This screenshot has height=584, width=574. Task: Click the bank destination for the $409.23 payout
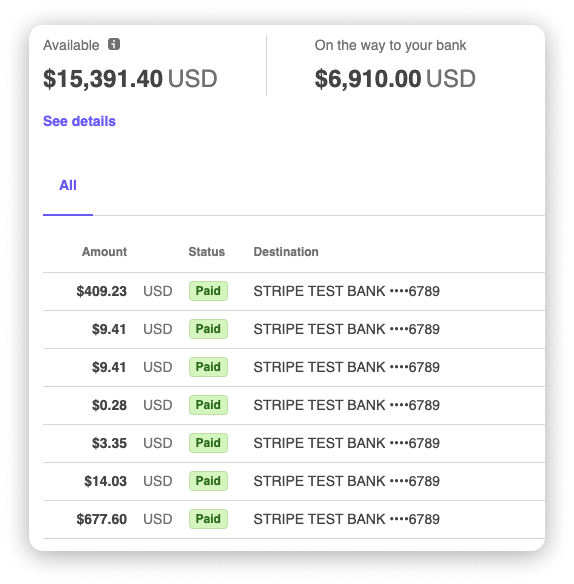(346, 291)
